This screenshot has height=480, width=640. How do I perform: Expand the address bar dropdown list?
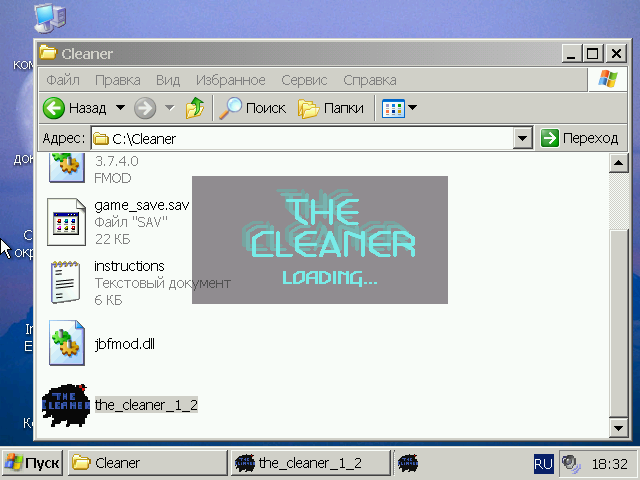click(522, 139)
